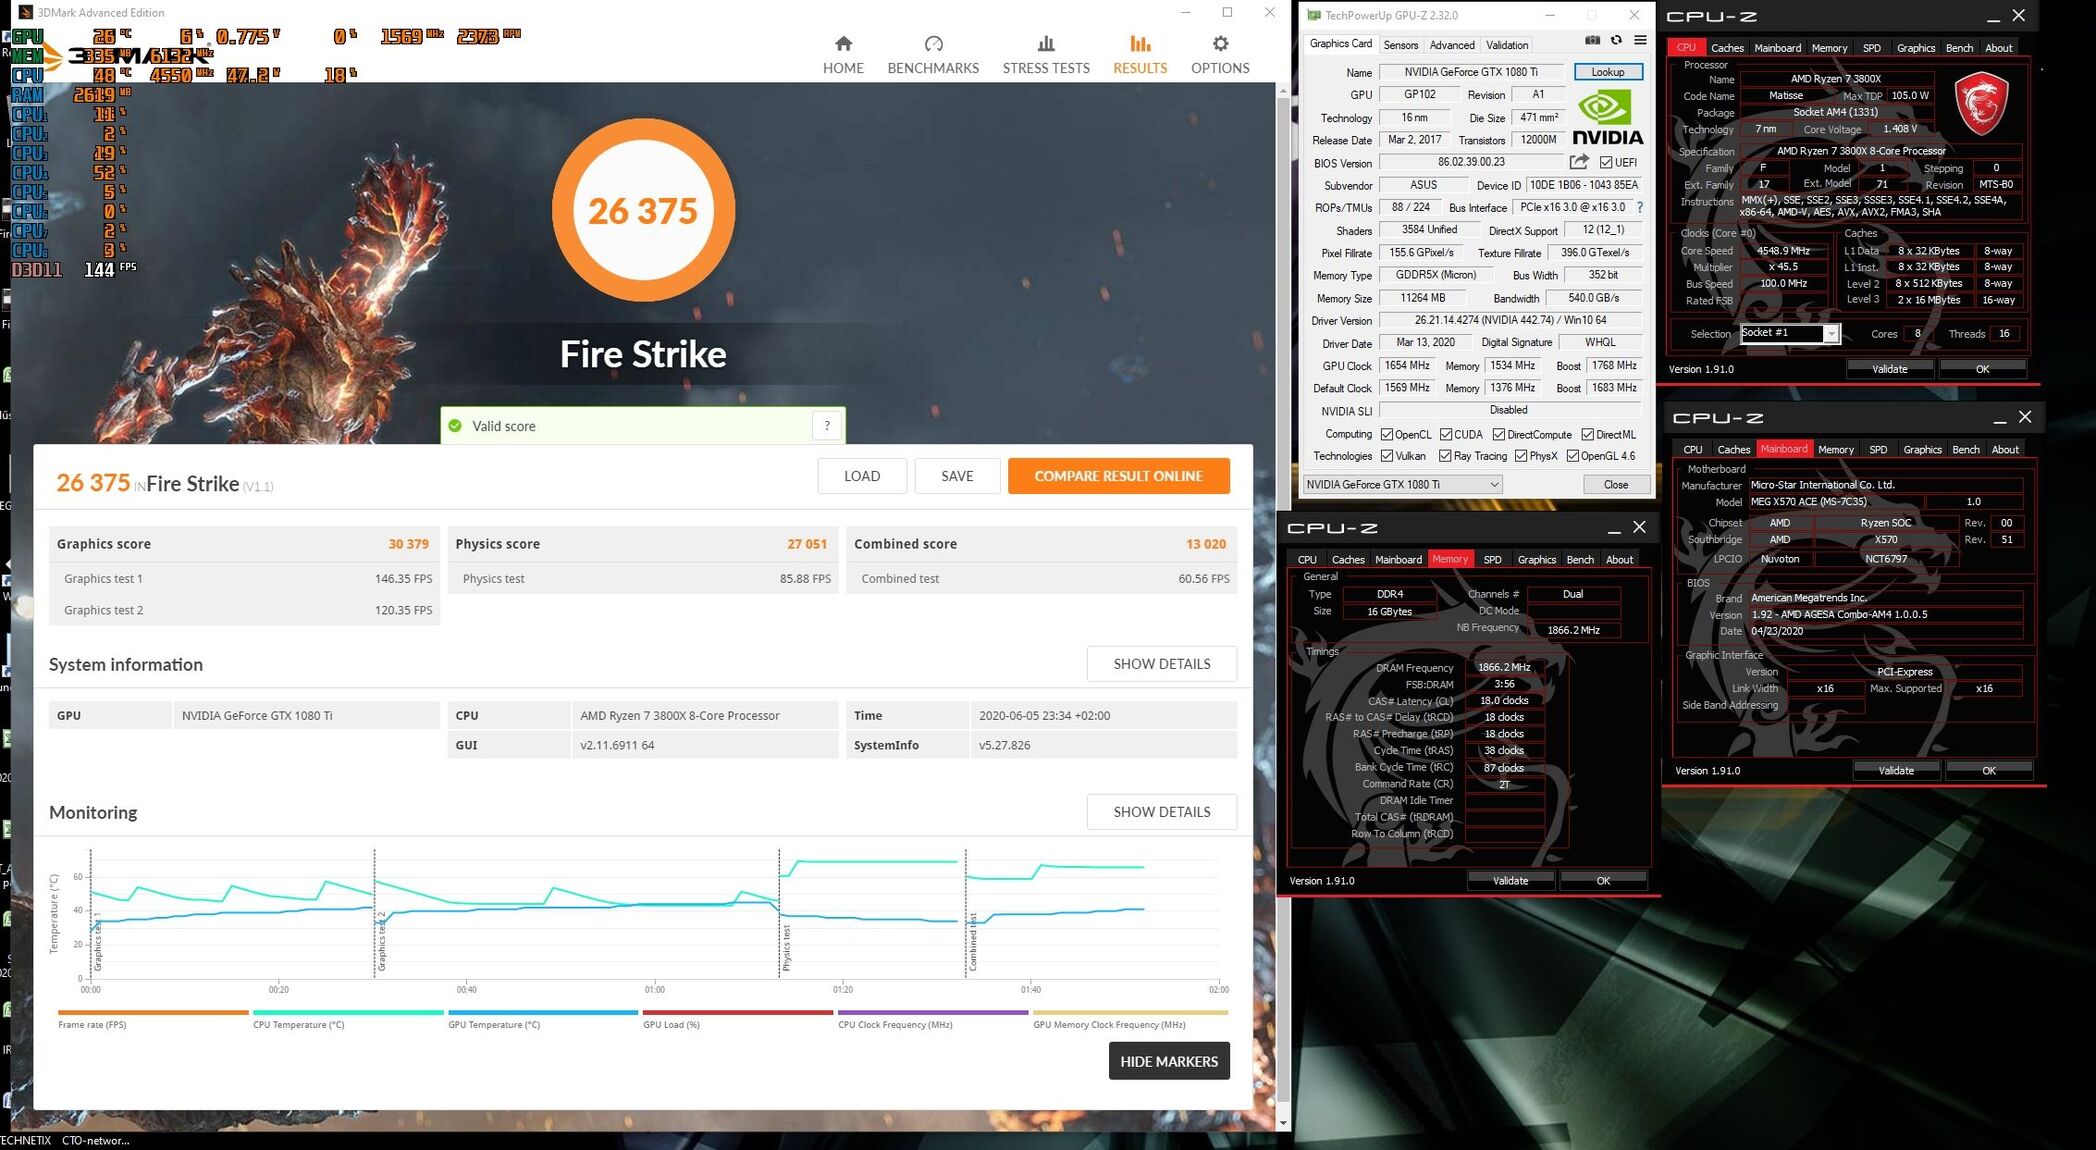2096x1150 pixels.
Task: Click the HIDE MARKERS button
Action: (x=1169, y=1061)
